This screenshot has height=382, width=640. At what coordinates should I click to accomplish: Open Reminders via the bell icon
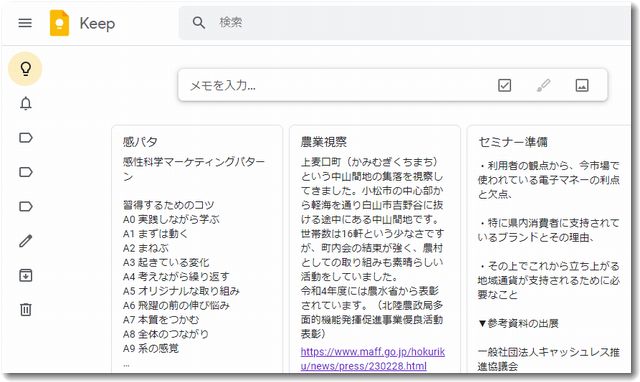coord(26,103)
